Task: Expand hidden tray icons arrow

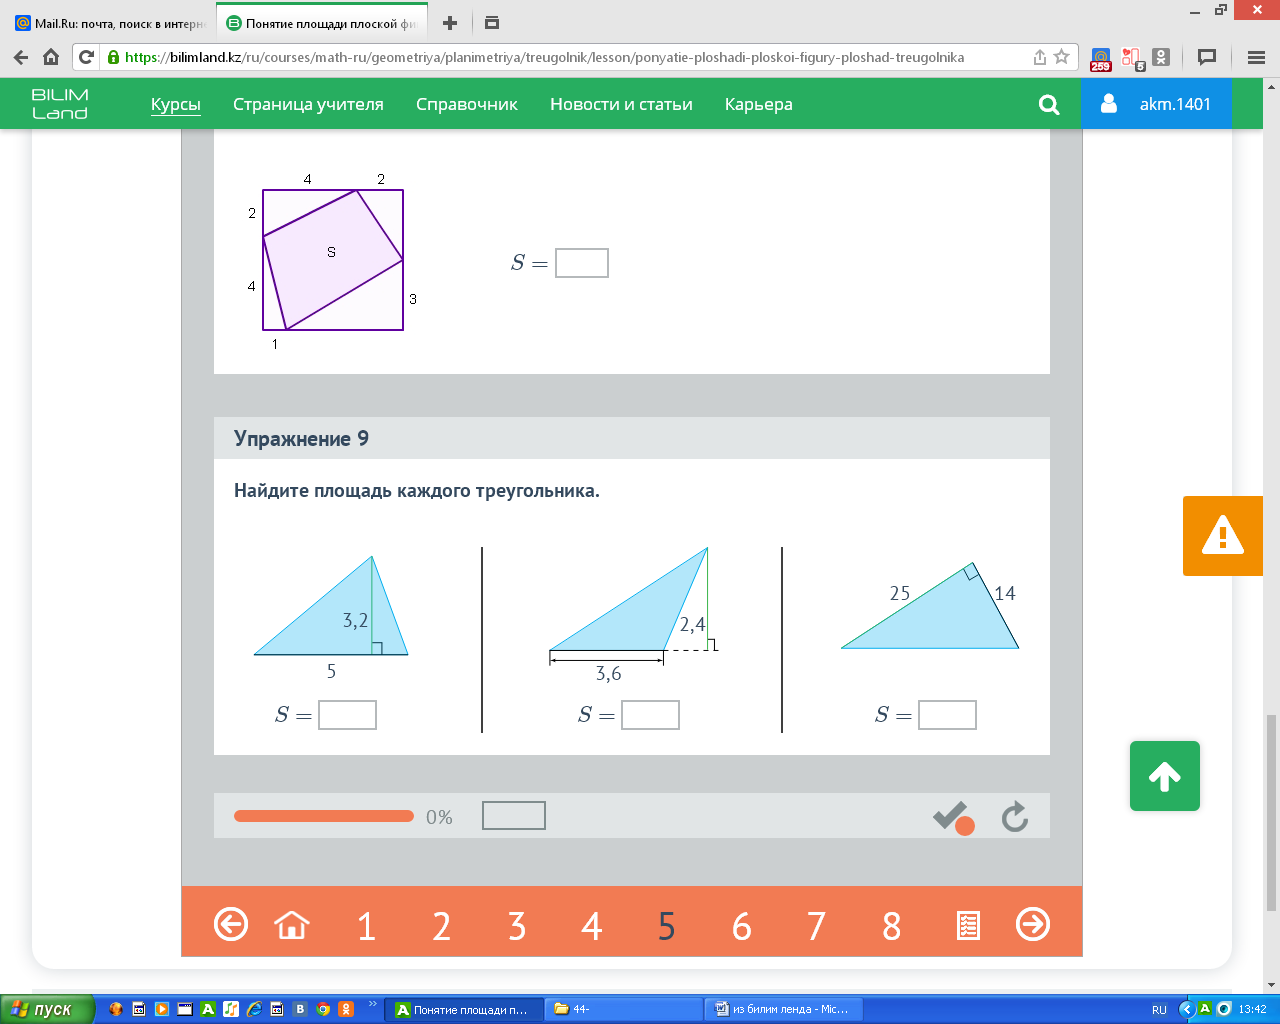Action: pyautogui.click(x=1187, y=1009)
